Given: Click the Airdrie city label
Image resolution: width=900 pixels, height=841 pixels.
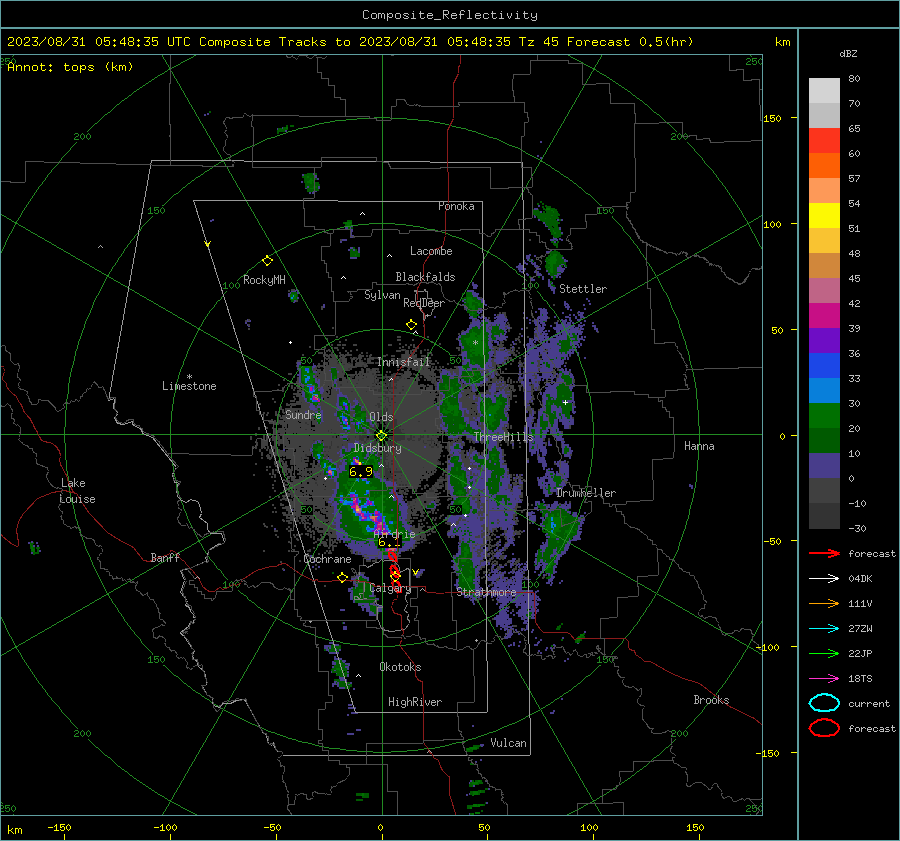Looking at the screenshot, I should coord(394,534).
